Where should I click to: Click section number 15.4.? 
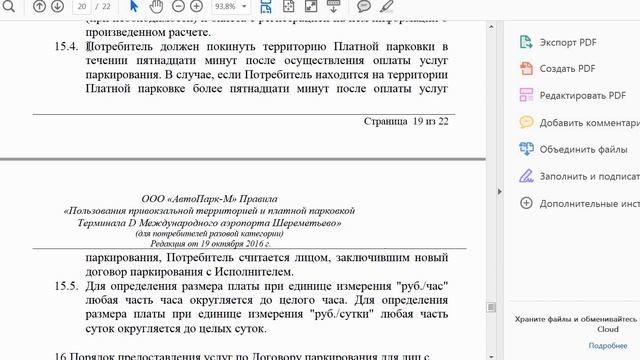(67, 47)
